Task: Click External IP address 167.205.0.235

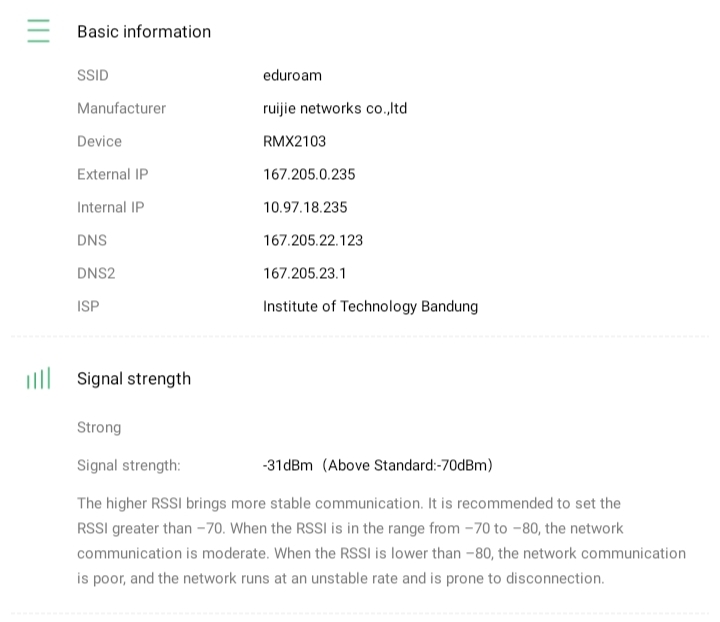Action: point(309,175)
